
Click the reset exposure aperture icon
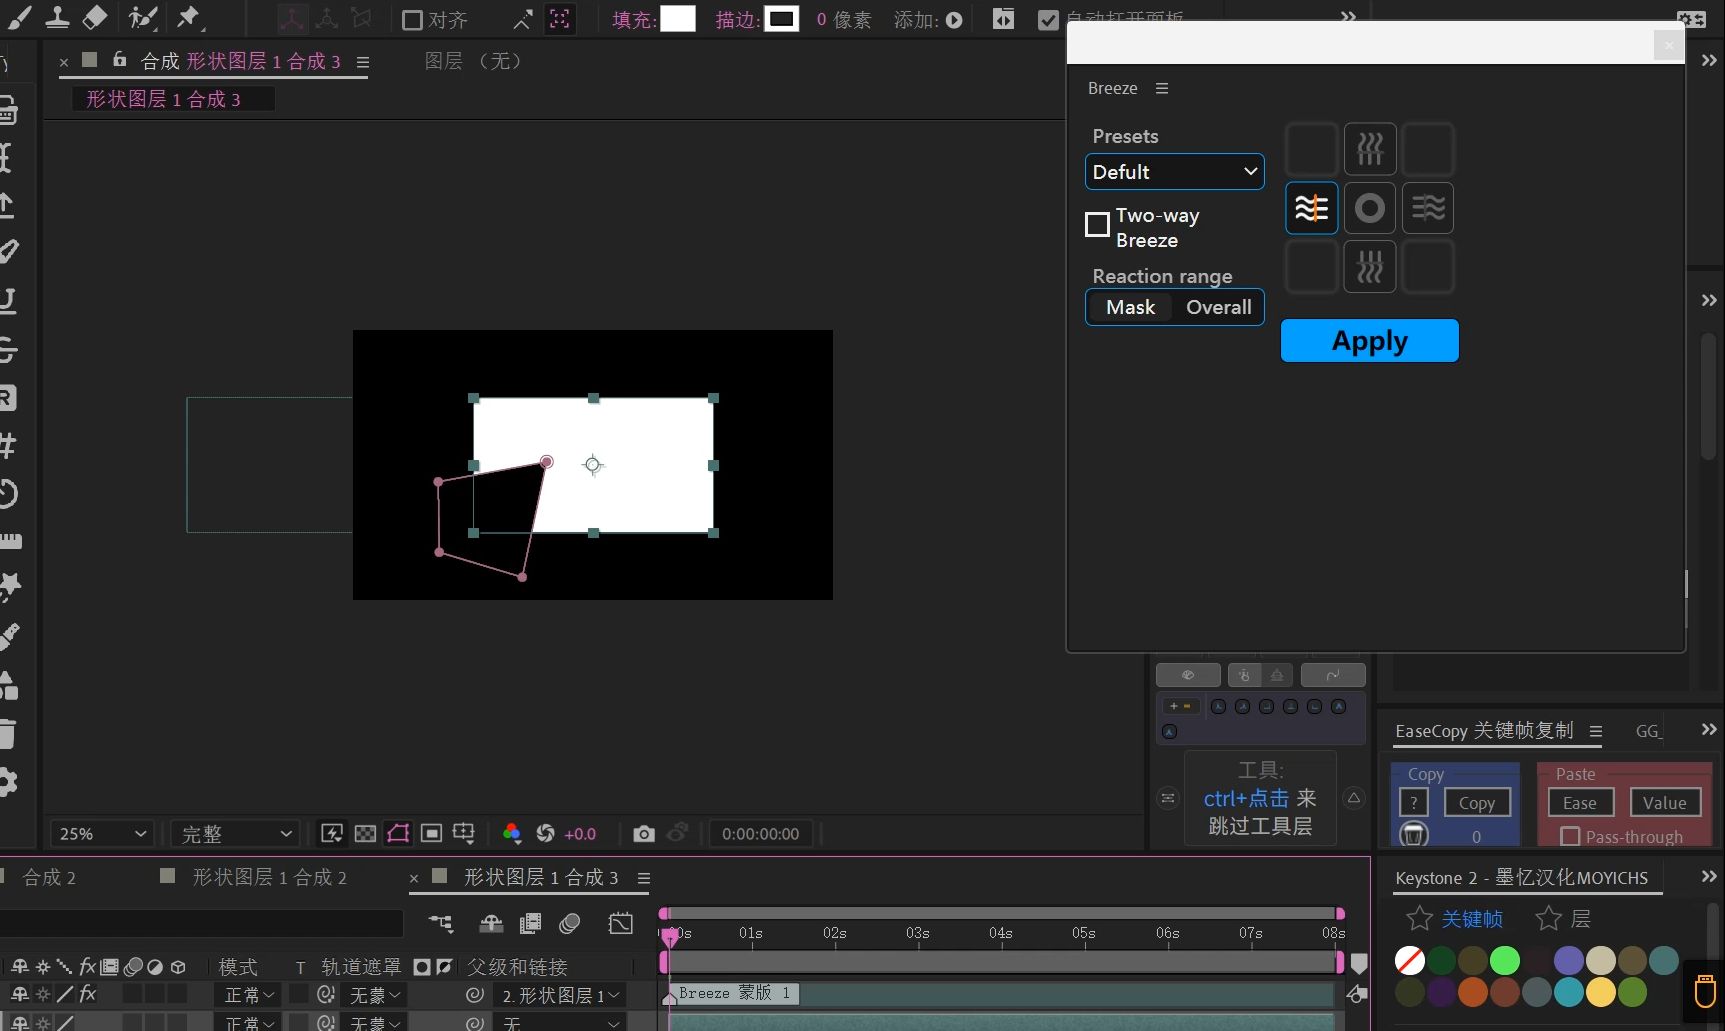(x=545, y=833)
